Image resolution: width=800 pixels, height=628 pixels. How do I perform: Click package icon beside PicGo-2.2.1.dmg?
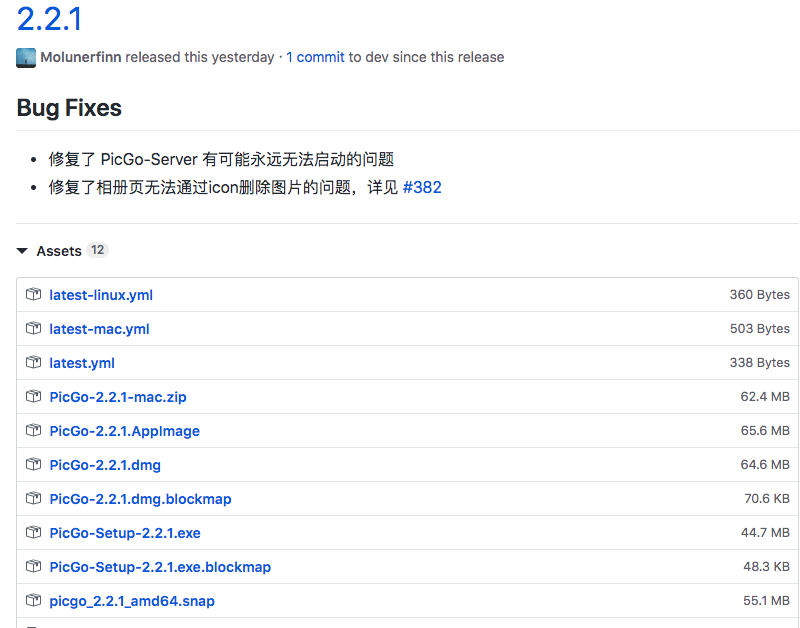click(x=34, y=465)
